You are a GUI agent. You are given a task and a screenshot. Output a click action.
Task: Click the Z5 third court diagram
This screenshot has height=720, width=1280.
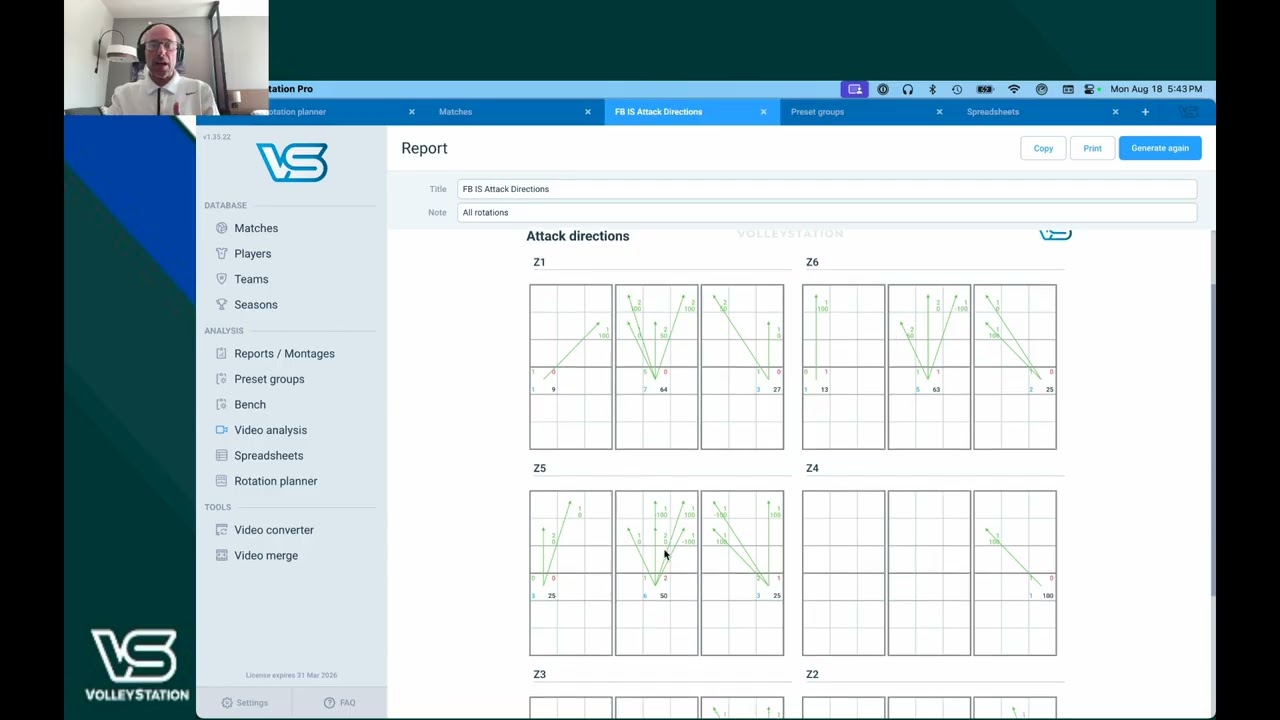(742, 573)
